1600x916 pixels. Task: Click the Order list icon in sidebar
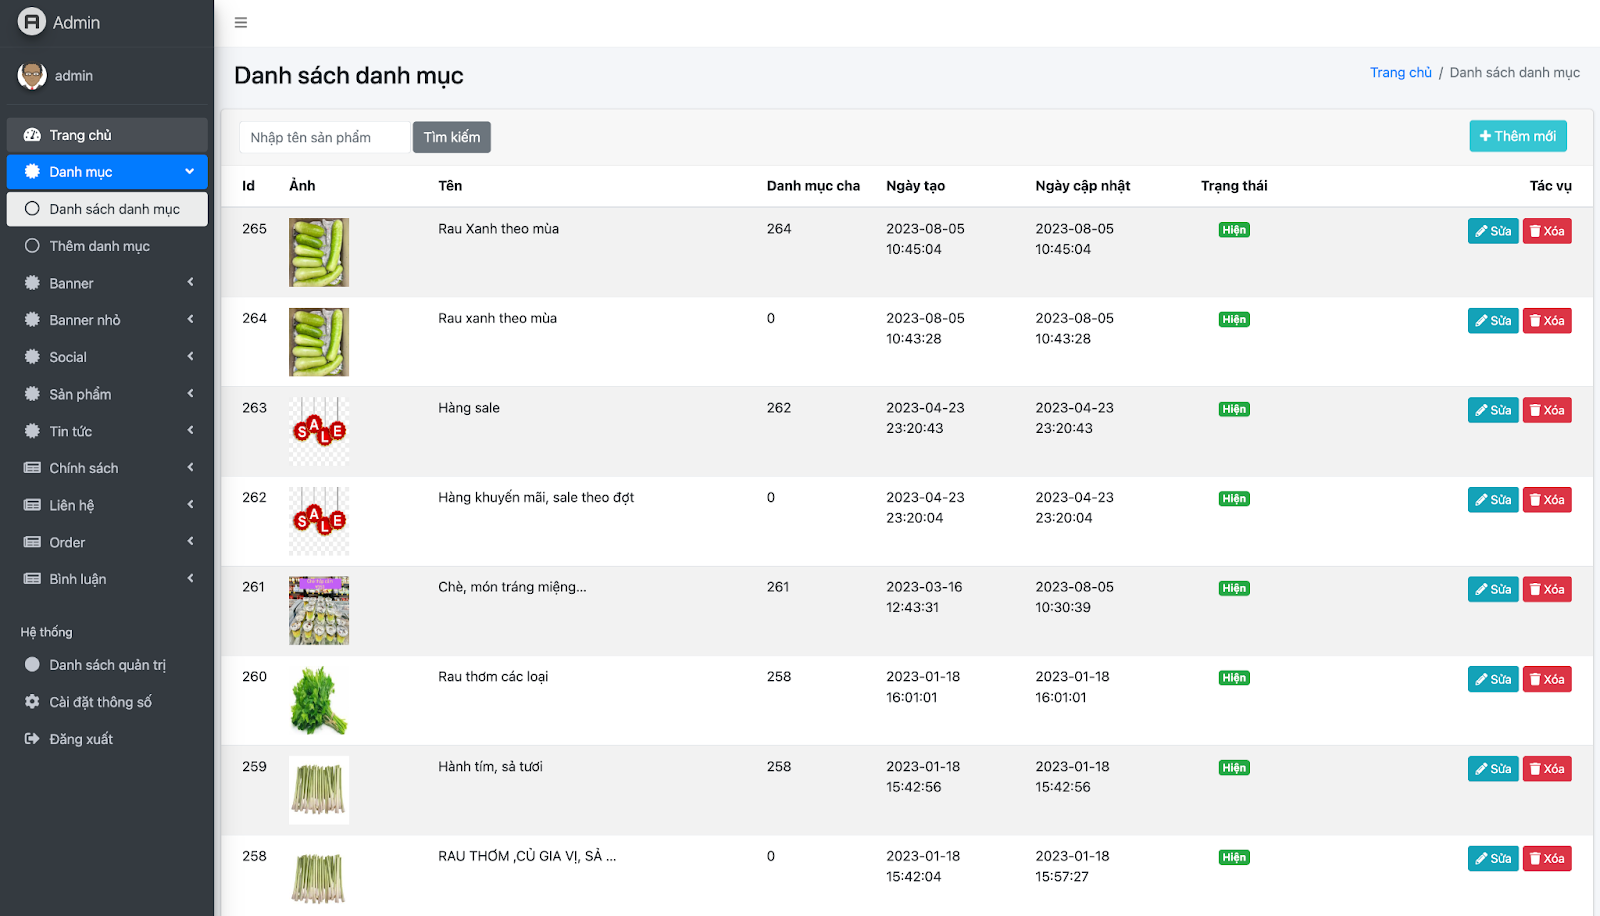[32, 542]
